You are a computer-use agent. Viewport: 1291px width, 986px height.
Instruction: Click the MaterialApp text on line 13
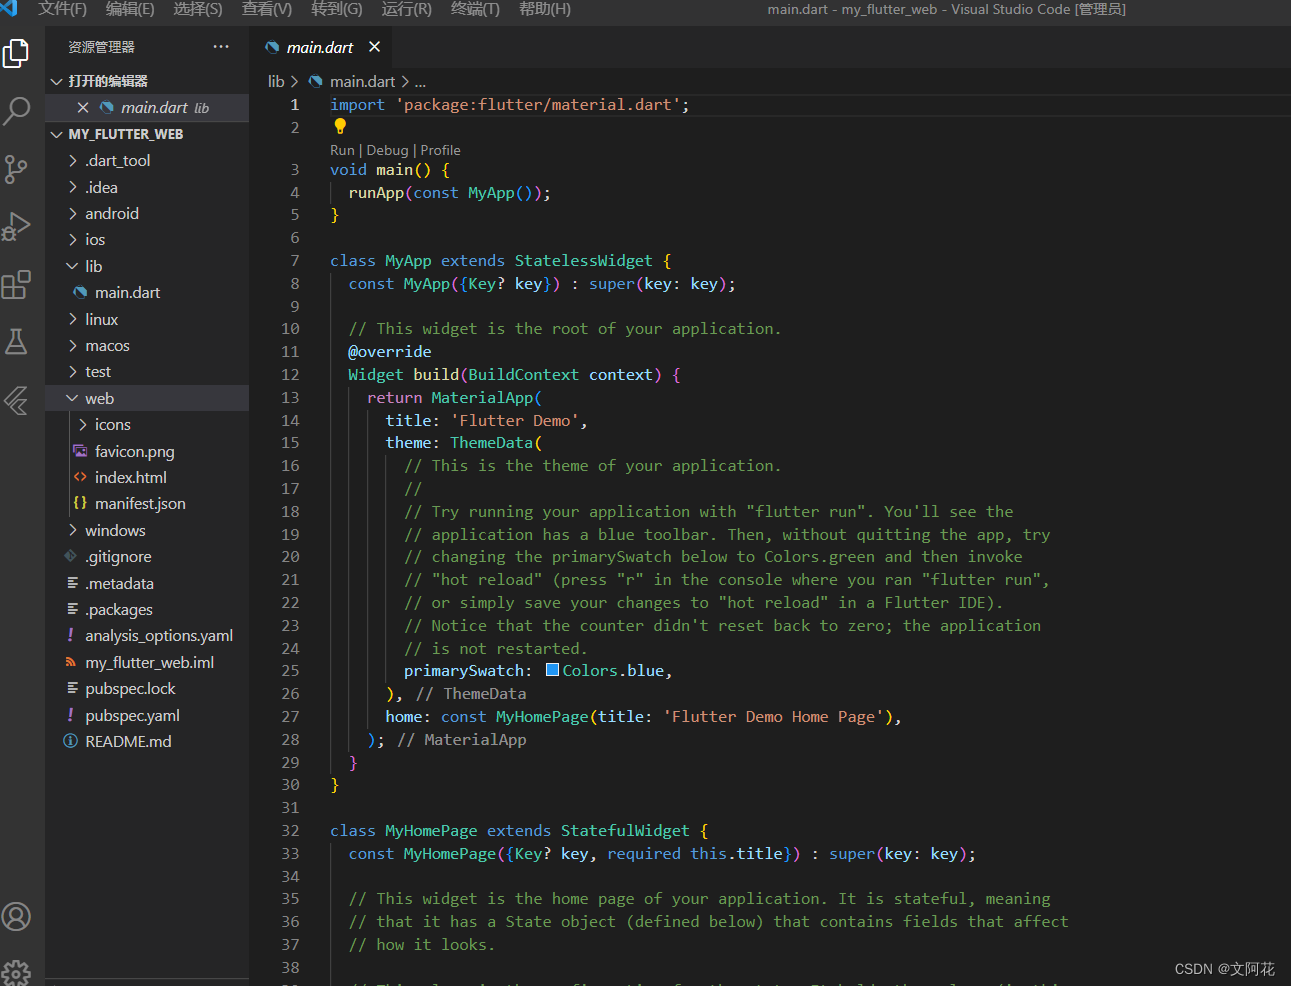[483, 398]
